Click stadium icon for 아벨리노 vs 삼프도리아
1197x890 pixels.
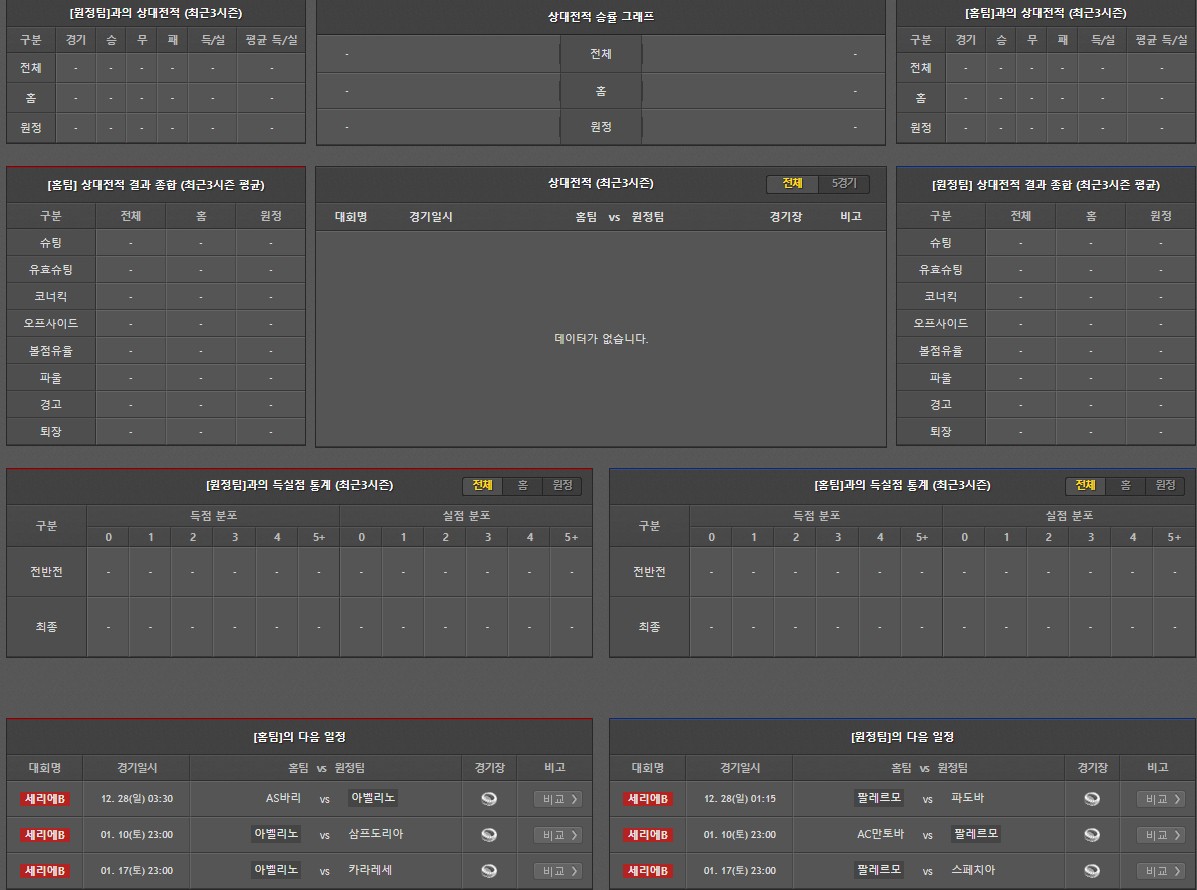click(x=489, y=835)
